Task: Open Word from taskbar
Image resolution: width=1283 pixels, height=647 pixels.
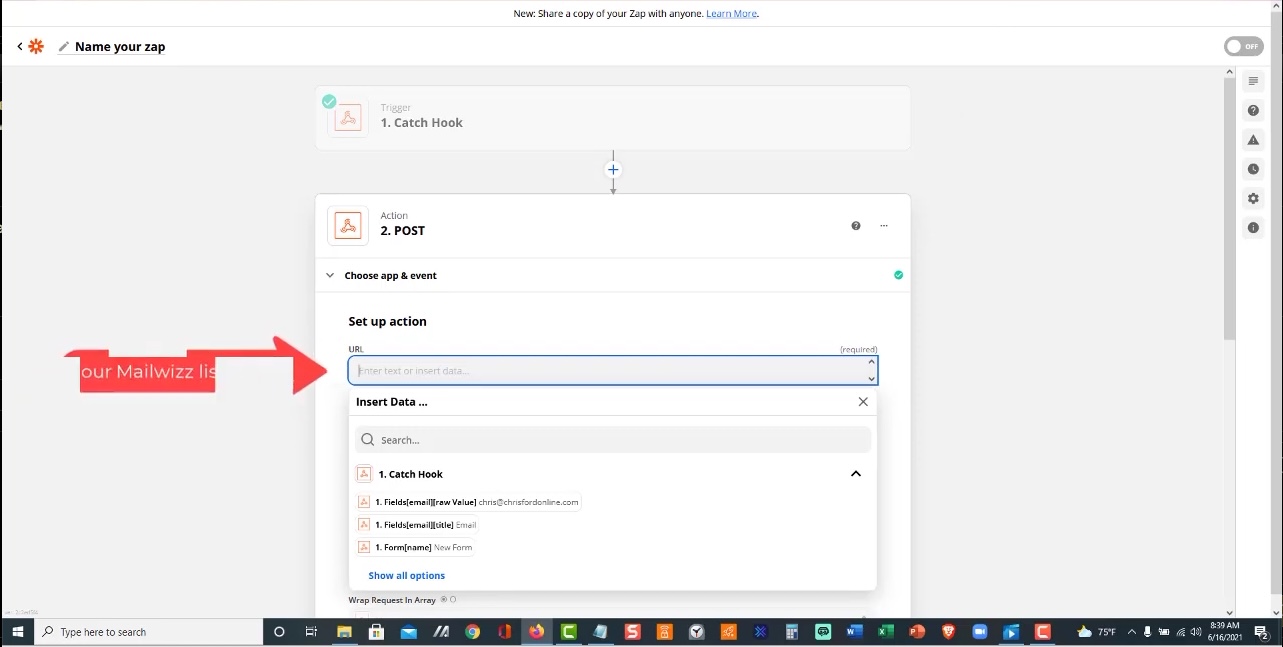Action: tap(854, 632)
